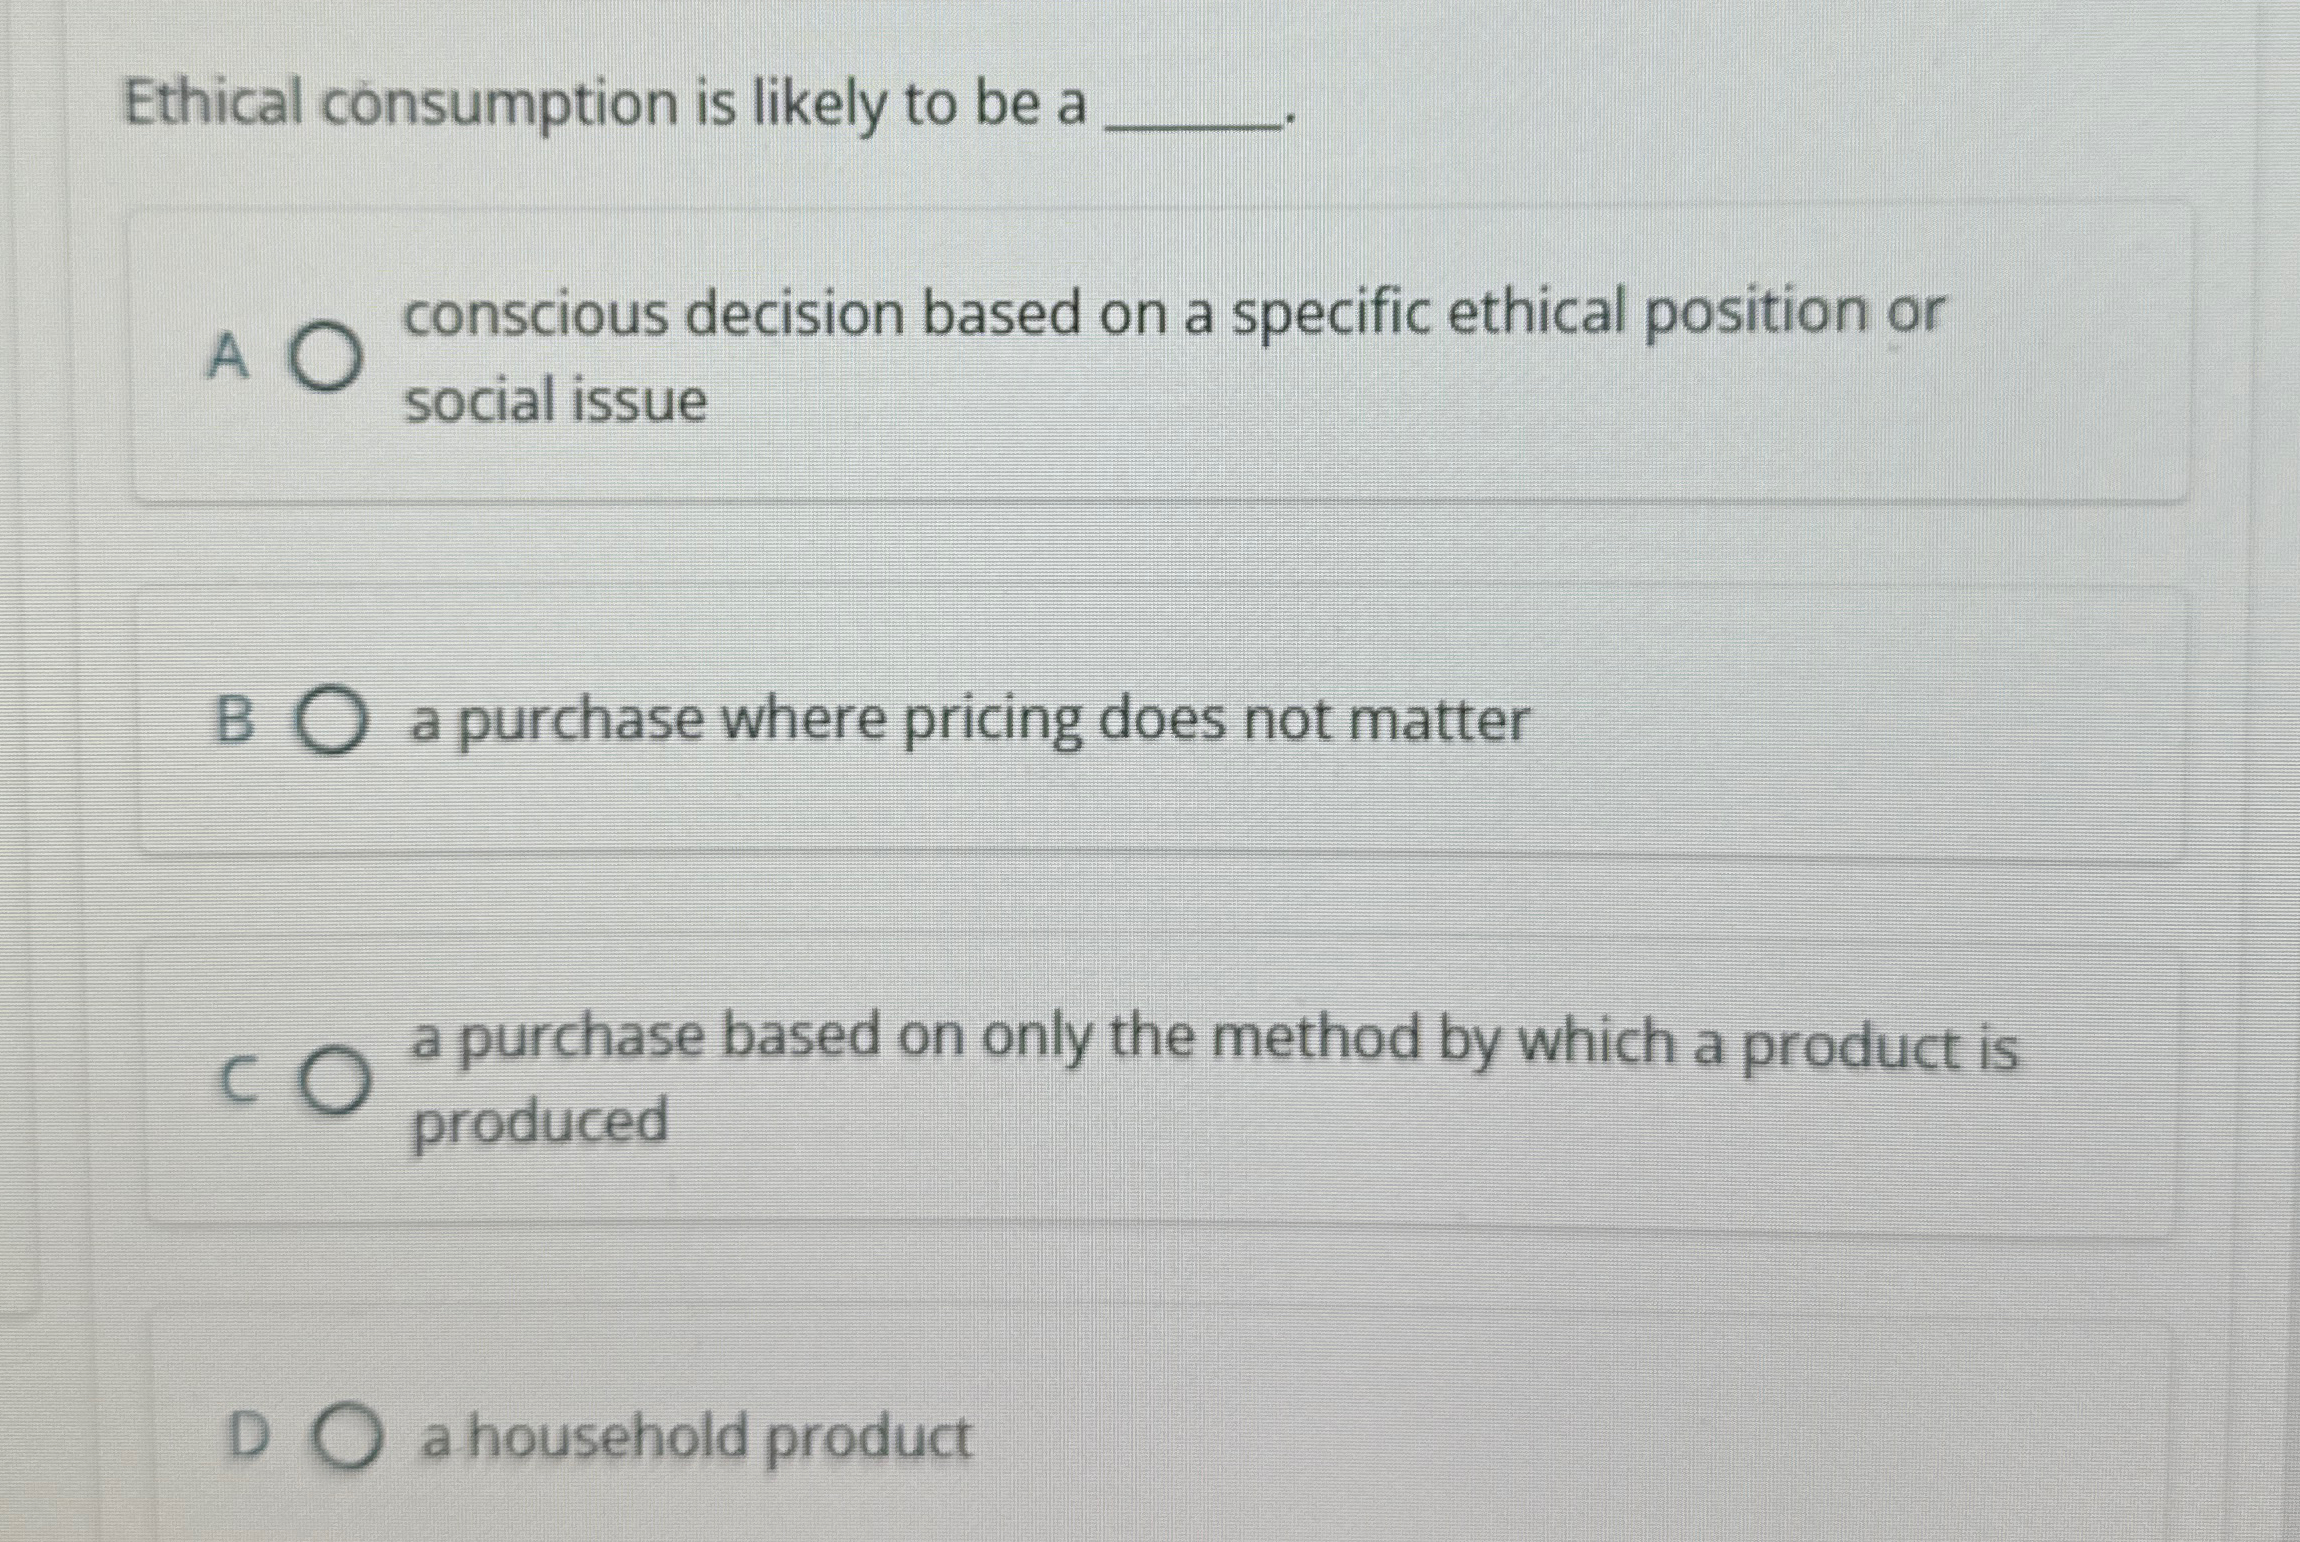This screenshot has height=1542, width=2300.
Task: Click empty right side of option D card
Action: [x=1600, y=1438]
